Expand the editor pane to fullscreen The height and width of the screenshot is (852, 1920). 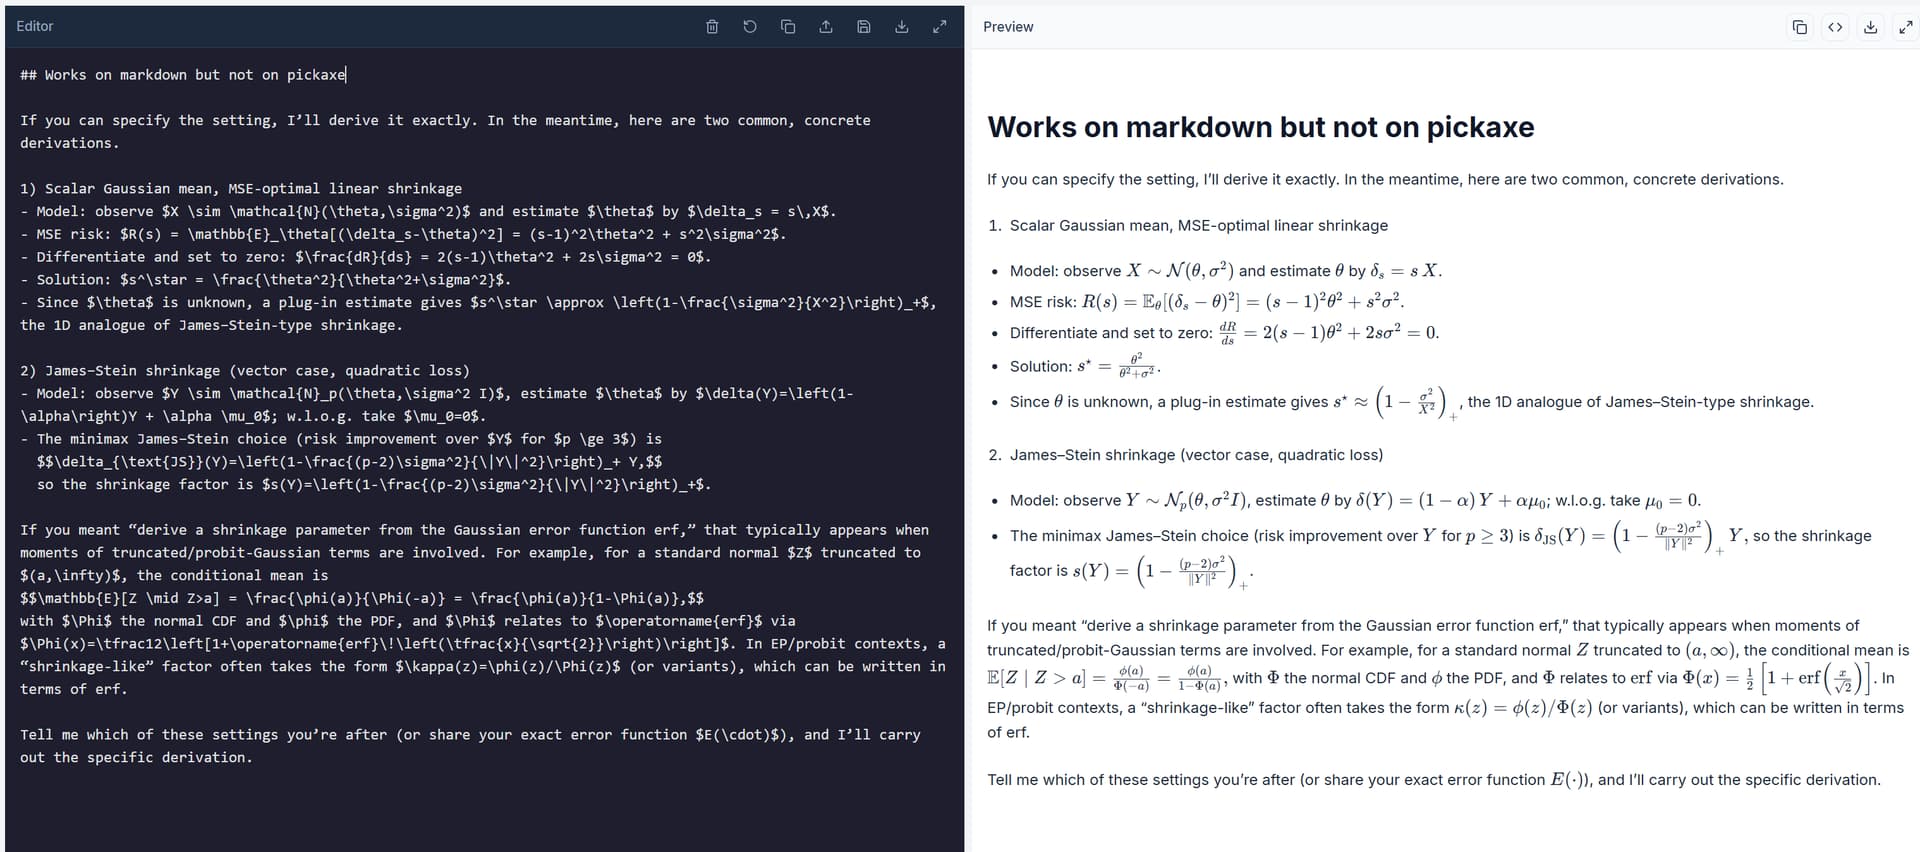pos(940,27)
